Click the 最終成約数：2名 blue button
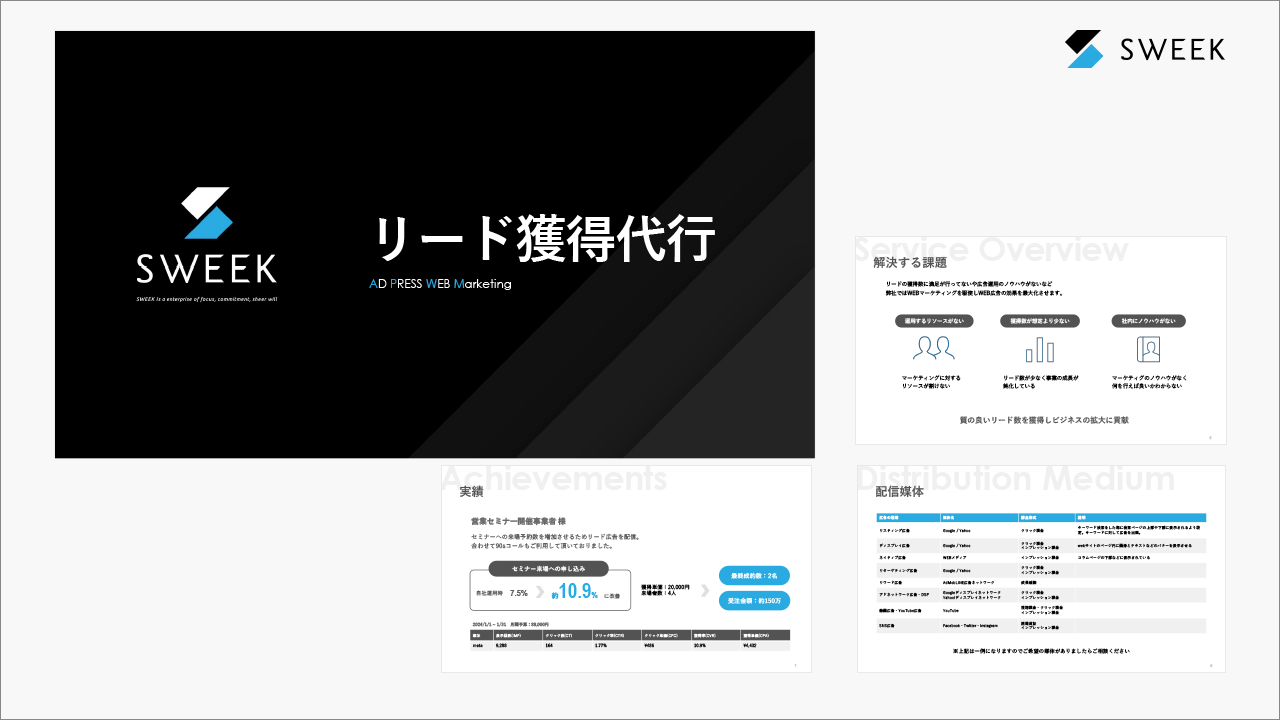This screenshot has height=720, width=1280. tap(755, 575)
